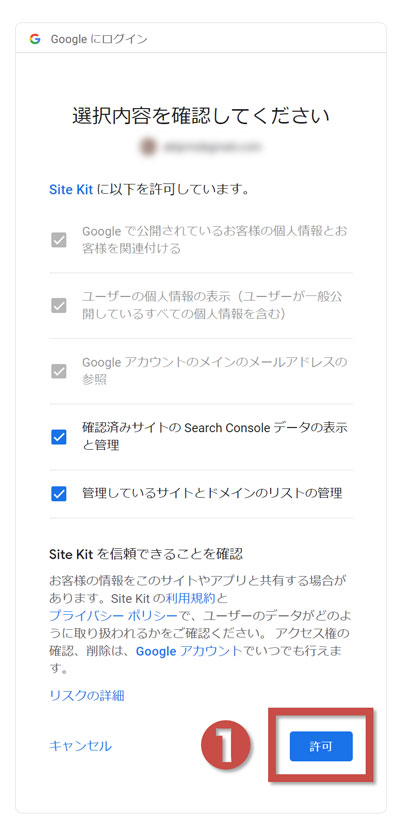Click the blurred account avatar picture
The width and height of the screenshot is (400, 823).
148,147
